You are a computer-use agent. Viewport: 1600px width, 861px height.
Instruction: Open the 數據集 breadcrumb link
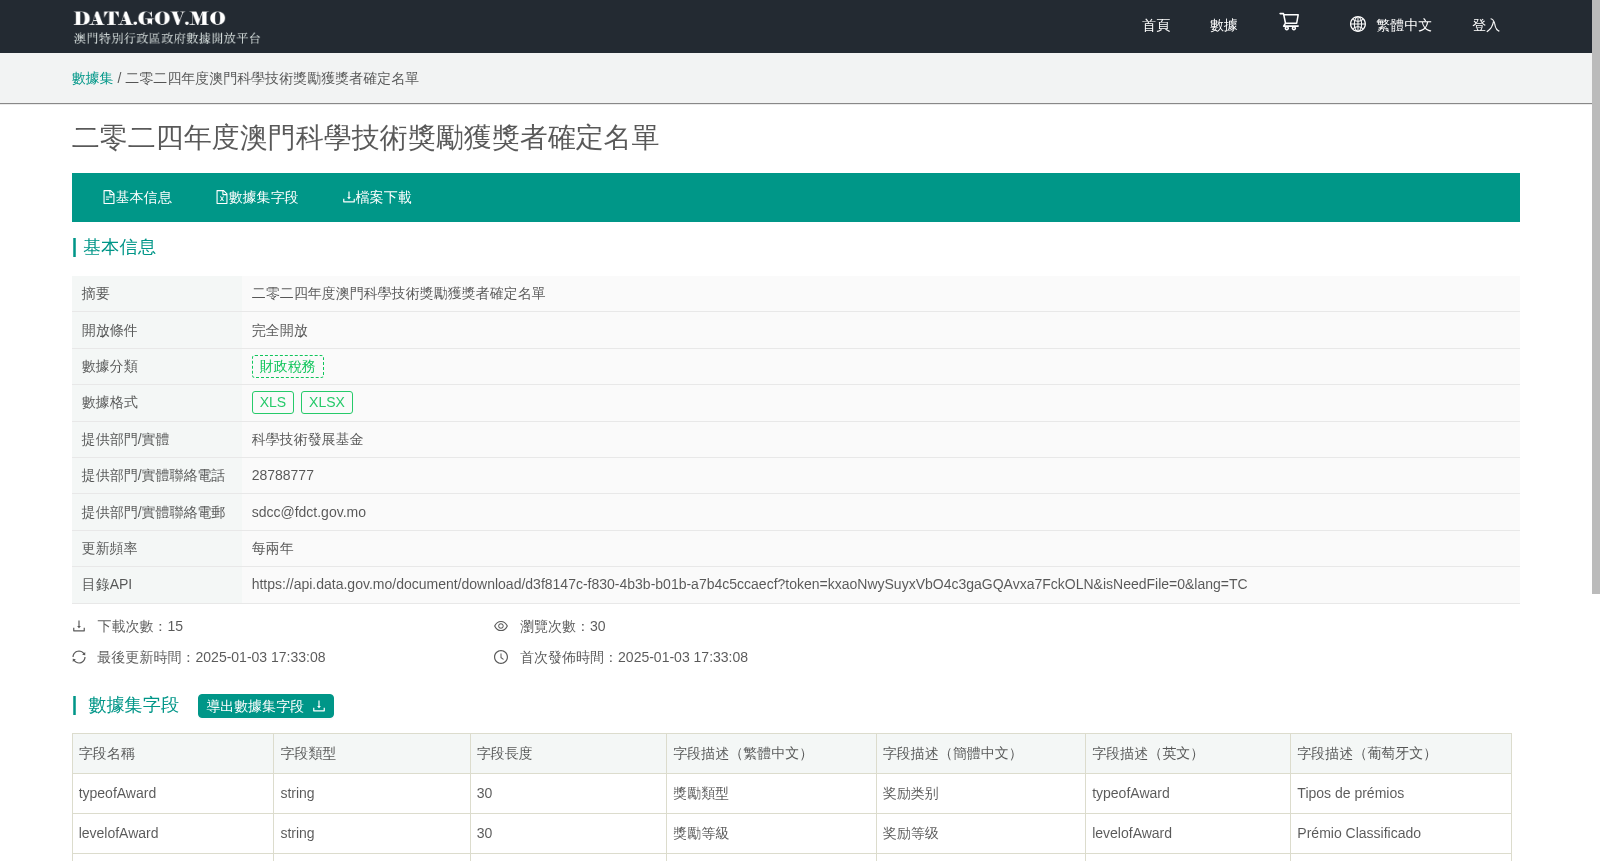pyautogui.click(x=92, y=78)
